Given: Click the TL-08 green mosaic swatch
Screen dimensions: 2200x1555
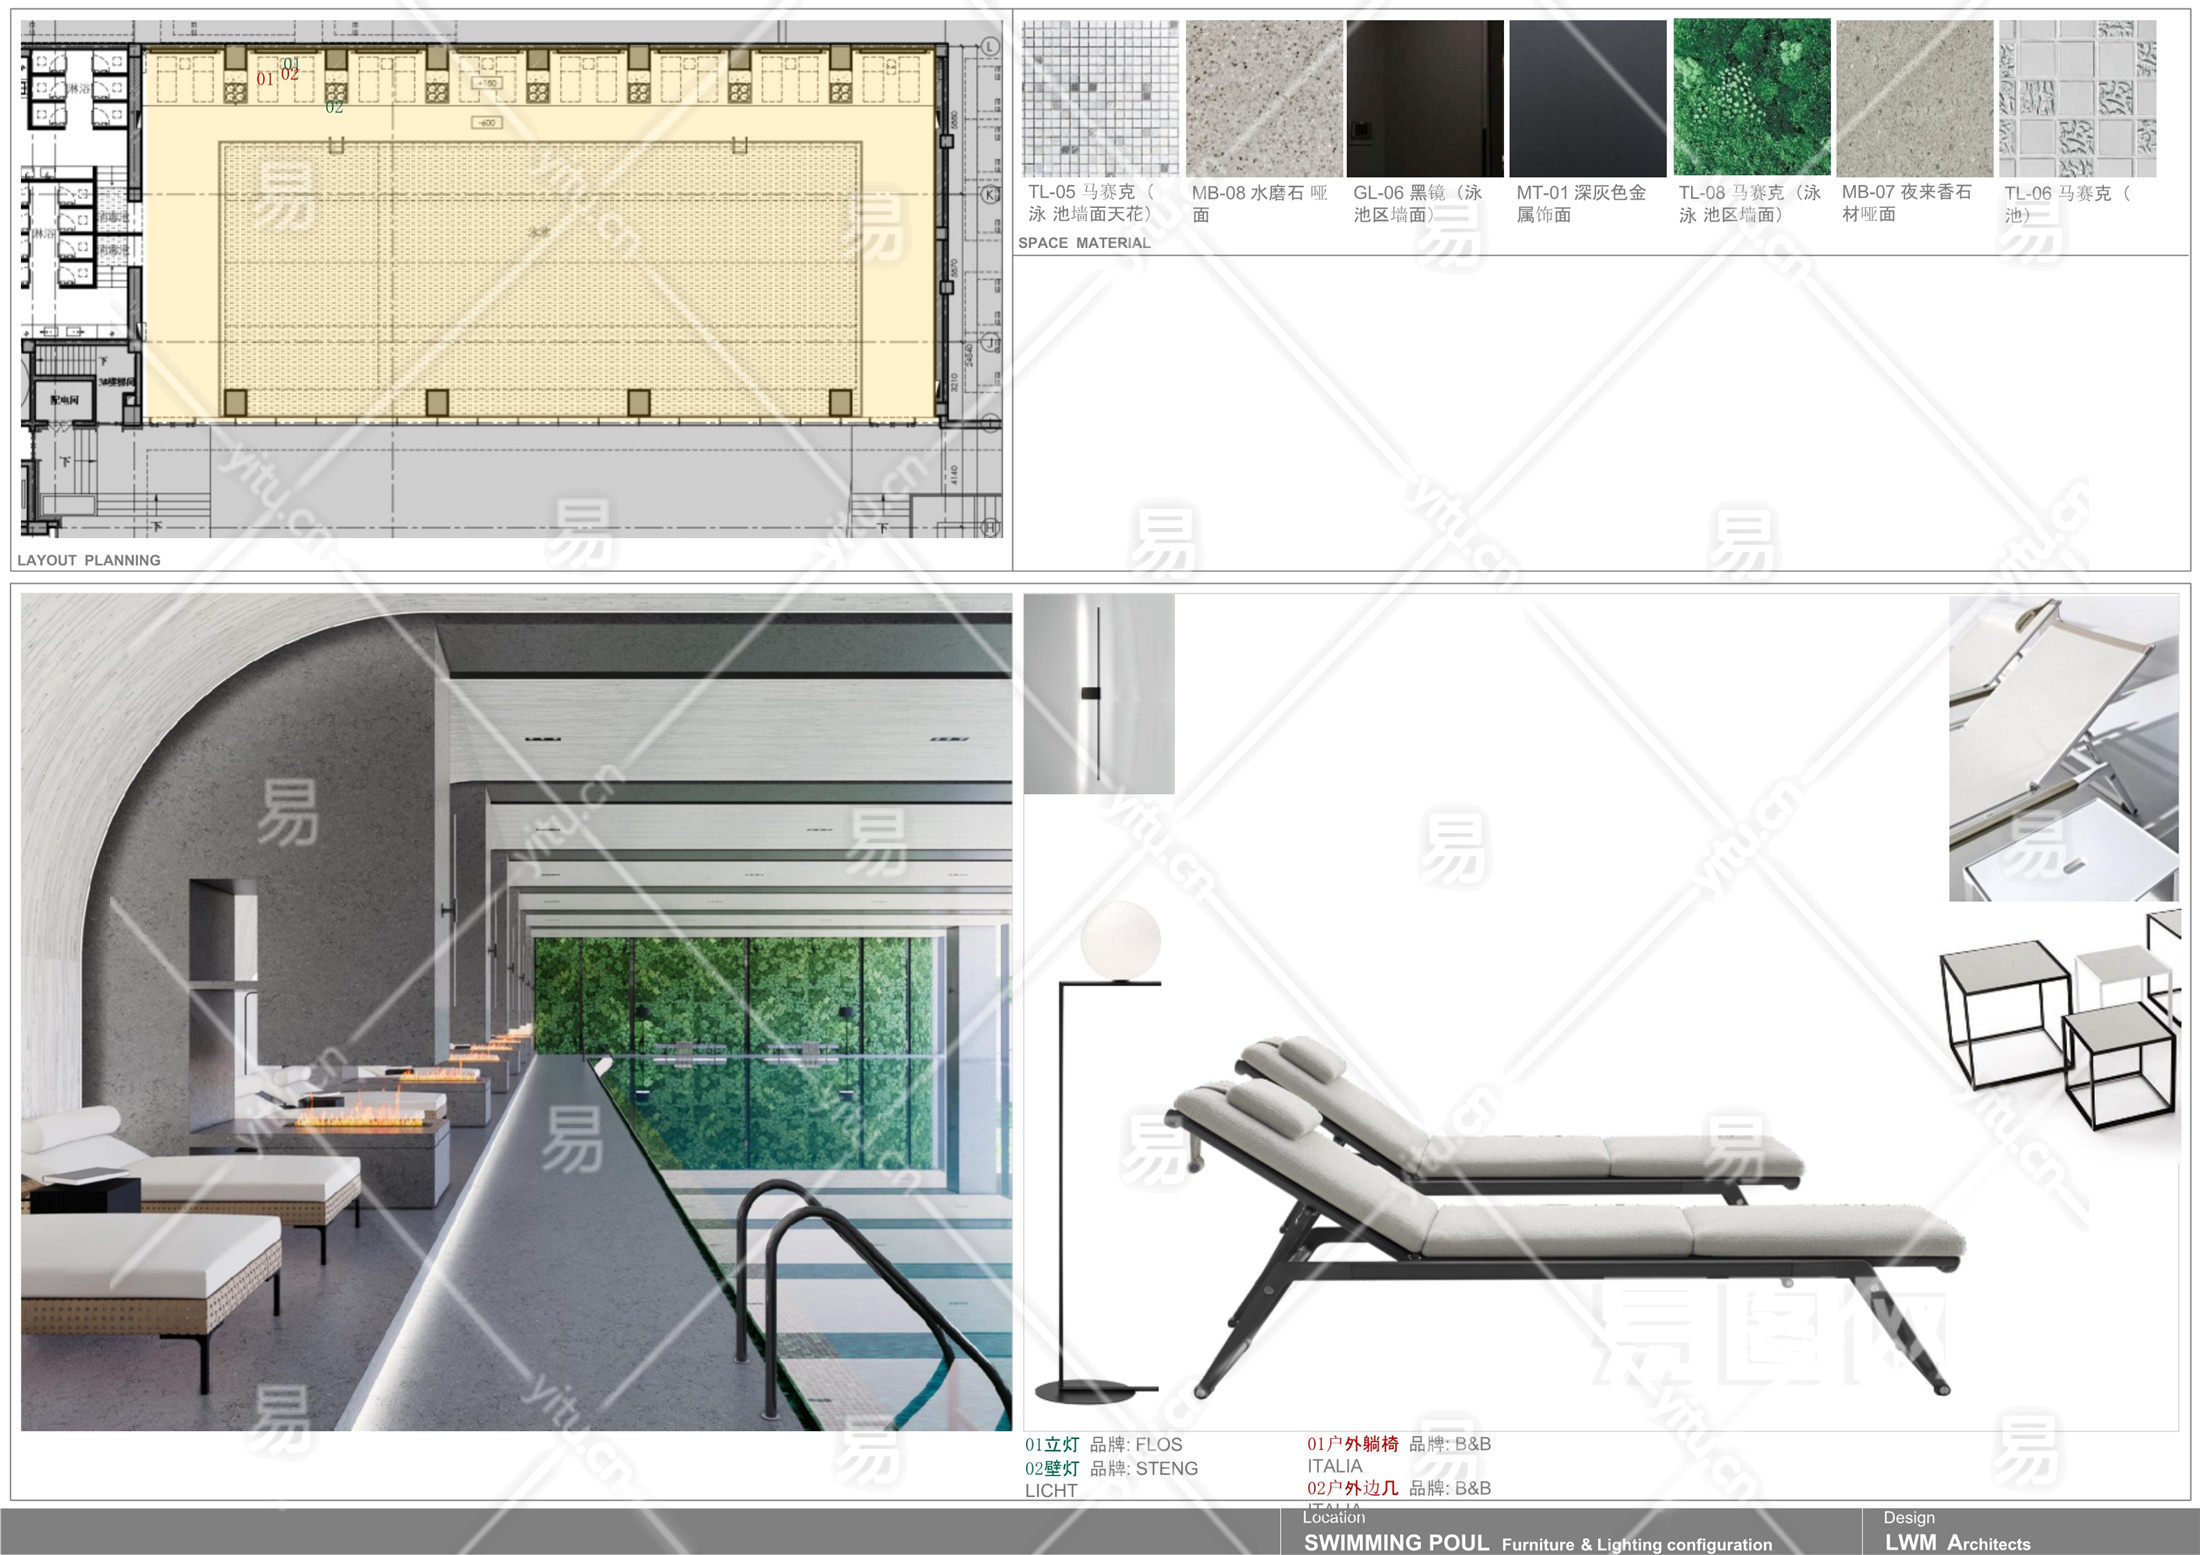Looking at the screenshot, I should click(x=1752, y=97).
